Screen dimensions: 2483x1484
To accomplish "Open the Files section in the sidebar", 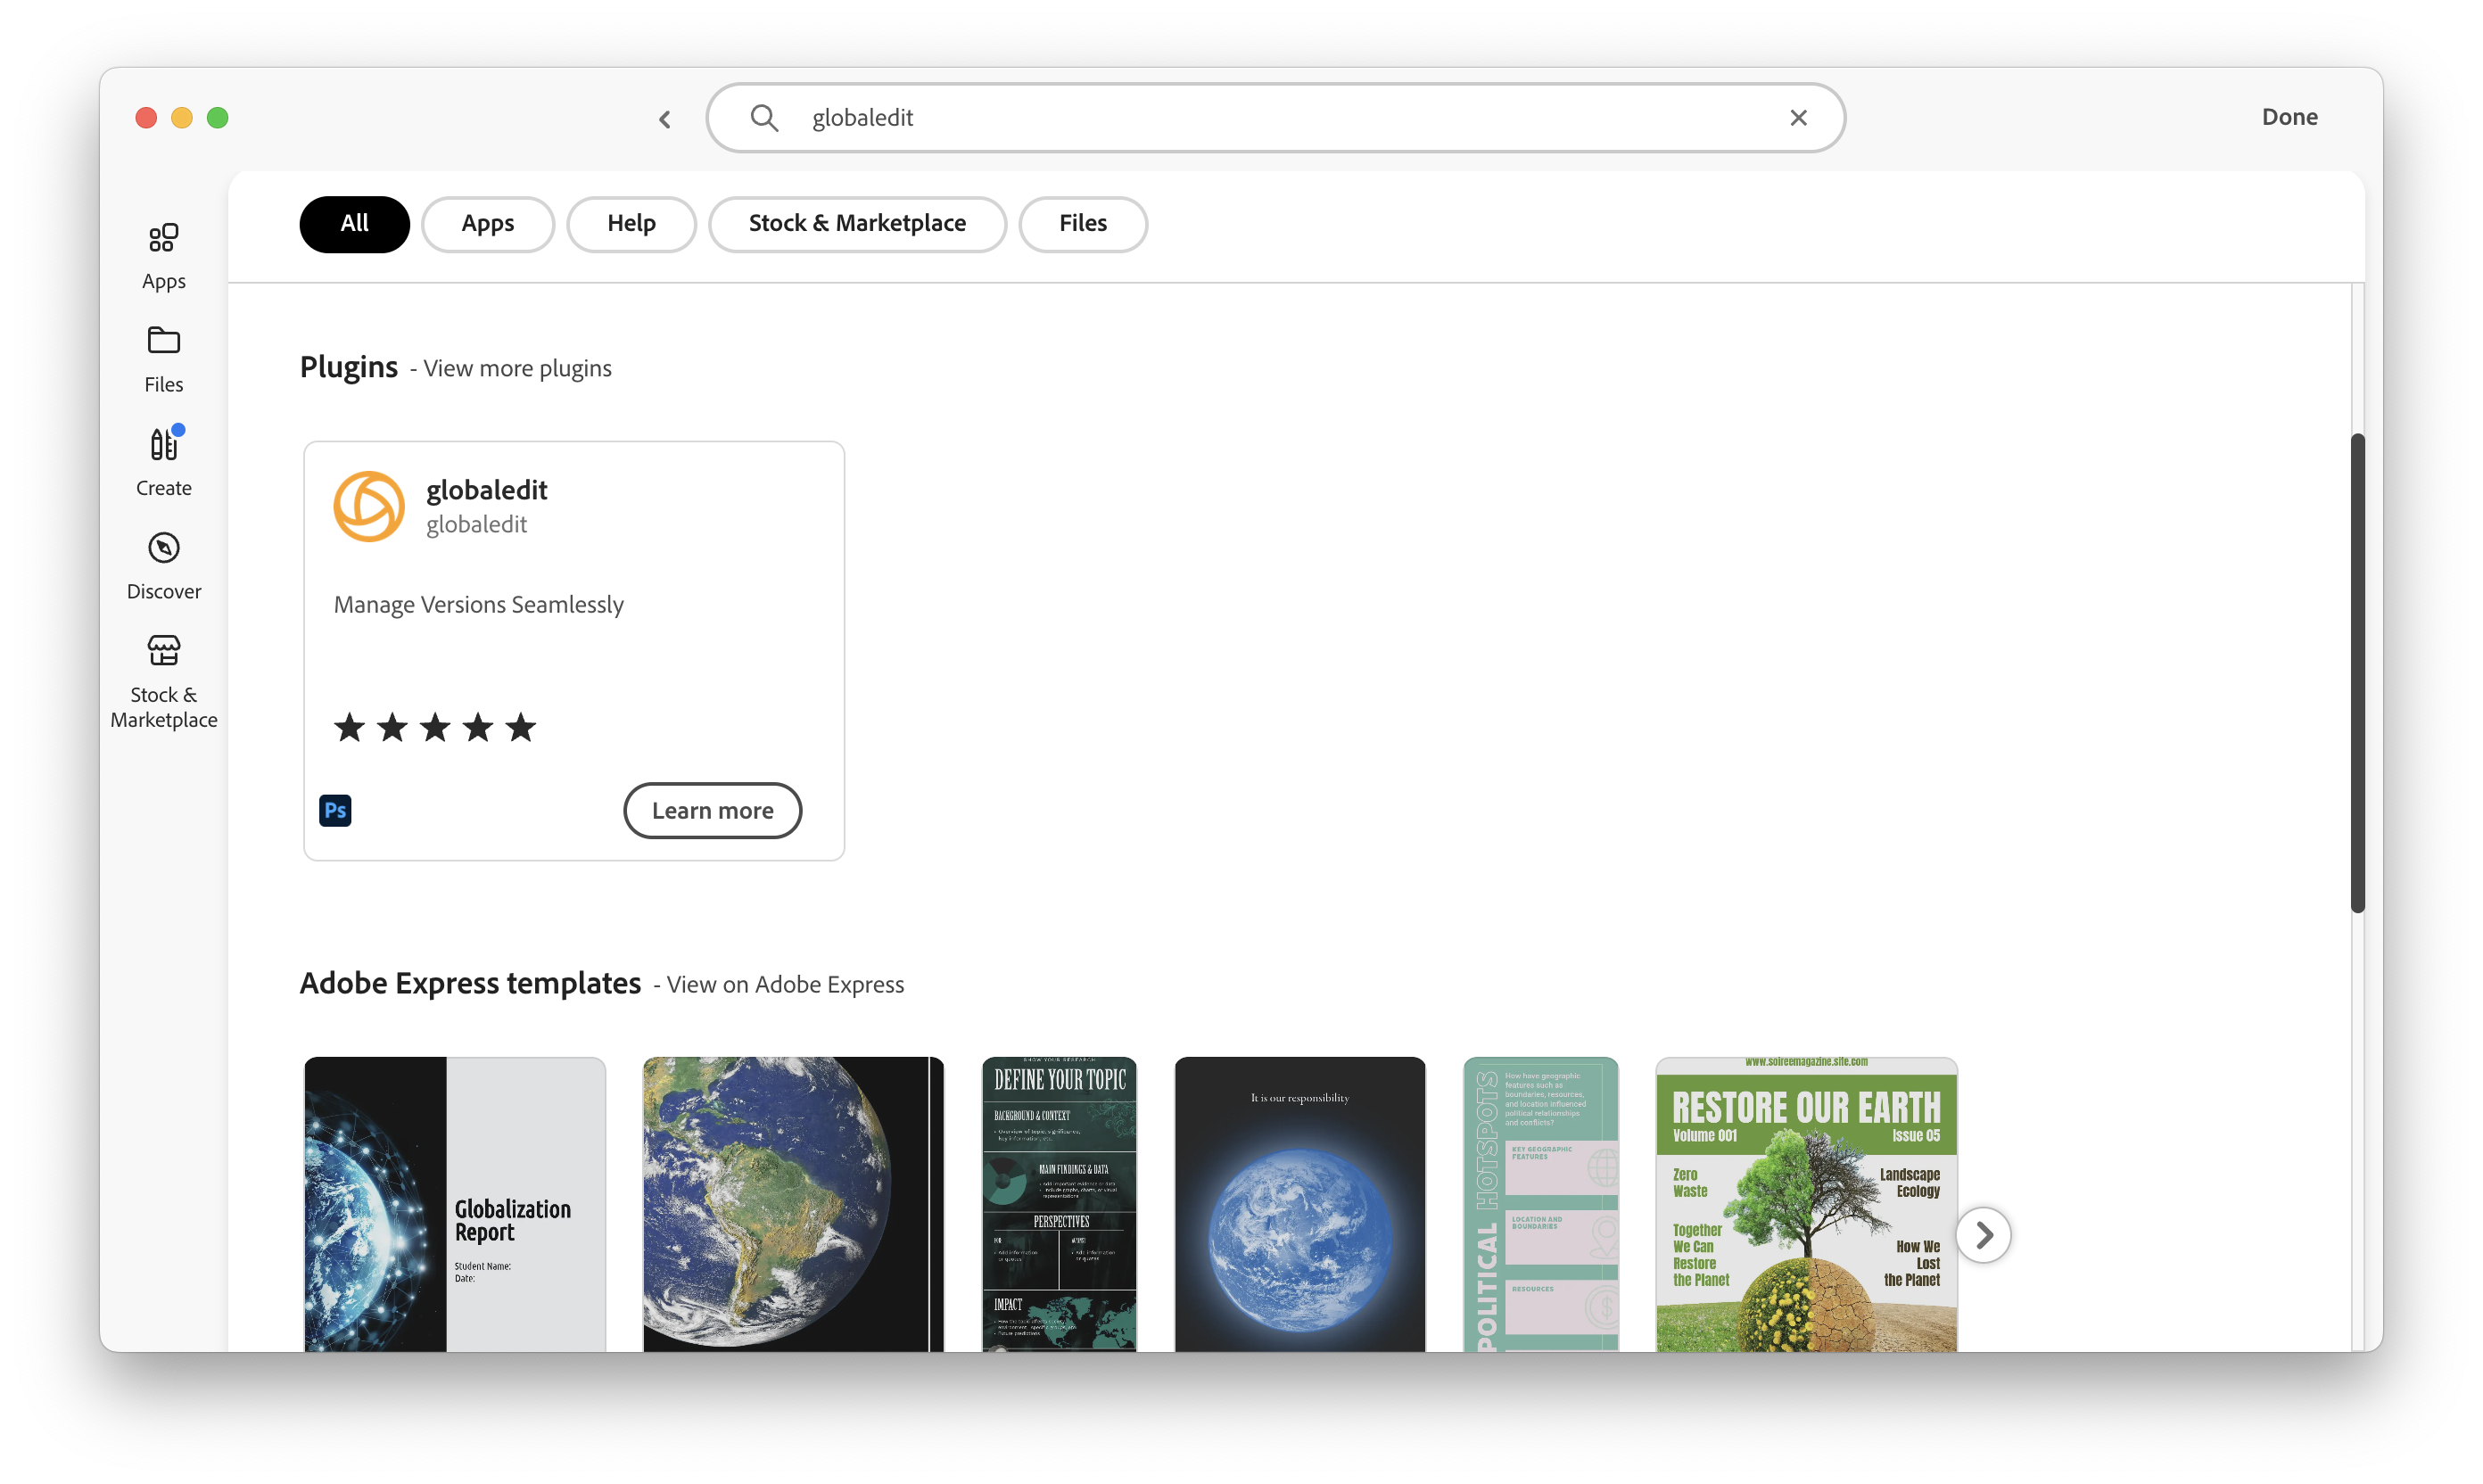I will point(164,360).
